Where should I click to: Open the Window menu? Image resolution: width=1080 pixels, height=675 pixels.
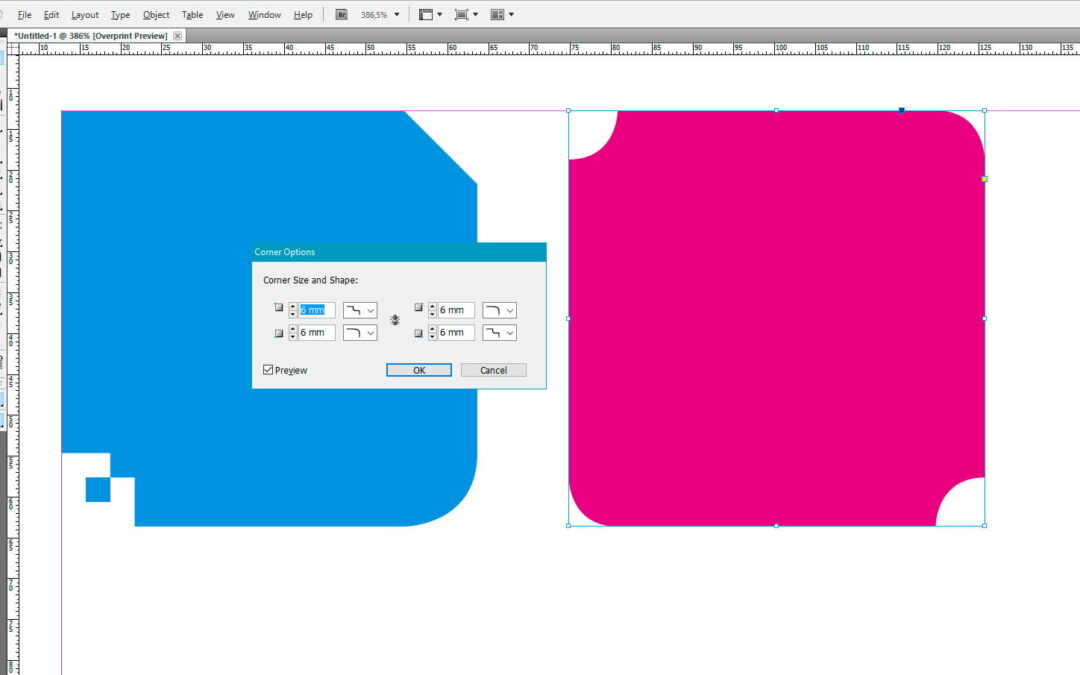pyautogui.click(x=264, y=15)
